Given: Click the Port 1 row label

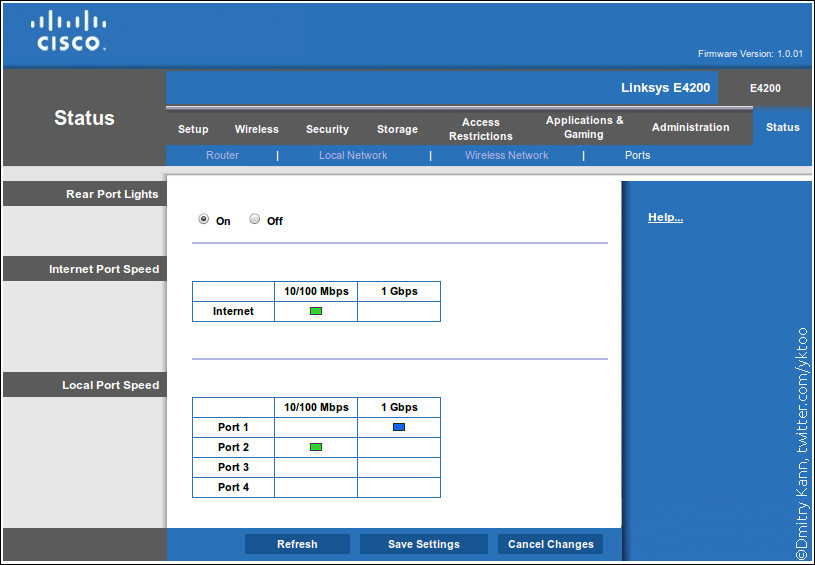Looking at the screenshot, I should pos(233,427).
